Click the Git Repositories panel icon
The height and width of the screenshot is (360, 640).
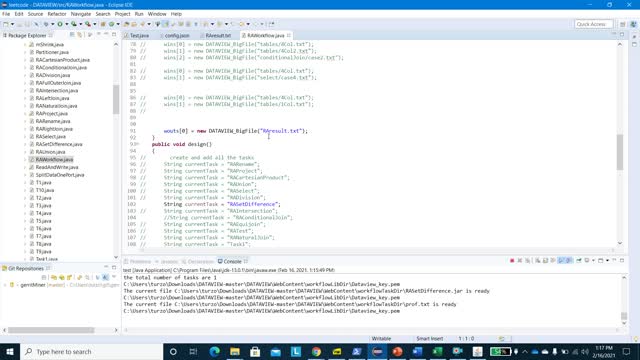[x=4, y=268]
